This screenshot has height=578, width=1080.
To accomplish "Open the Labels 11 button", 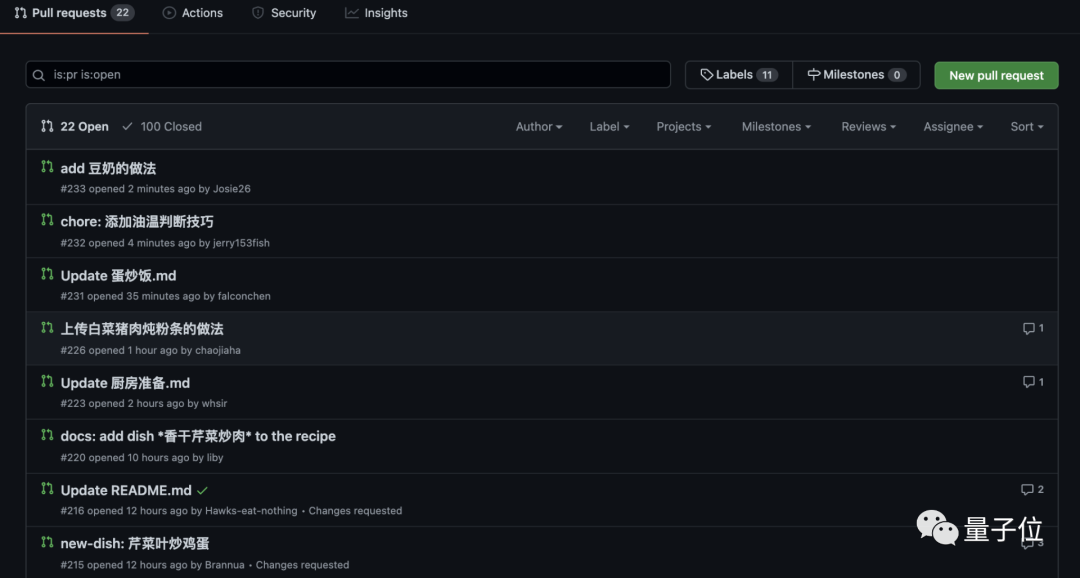I will click(x=739, y=75).
